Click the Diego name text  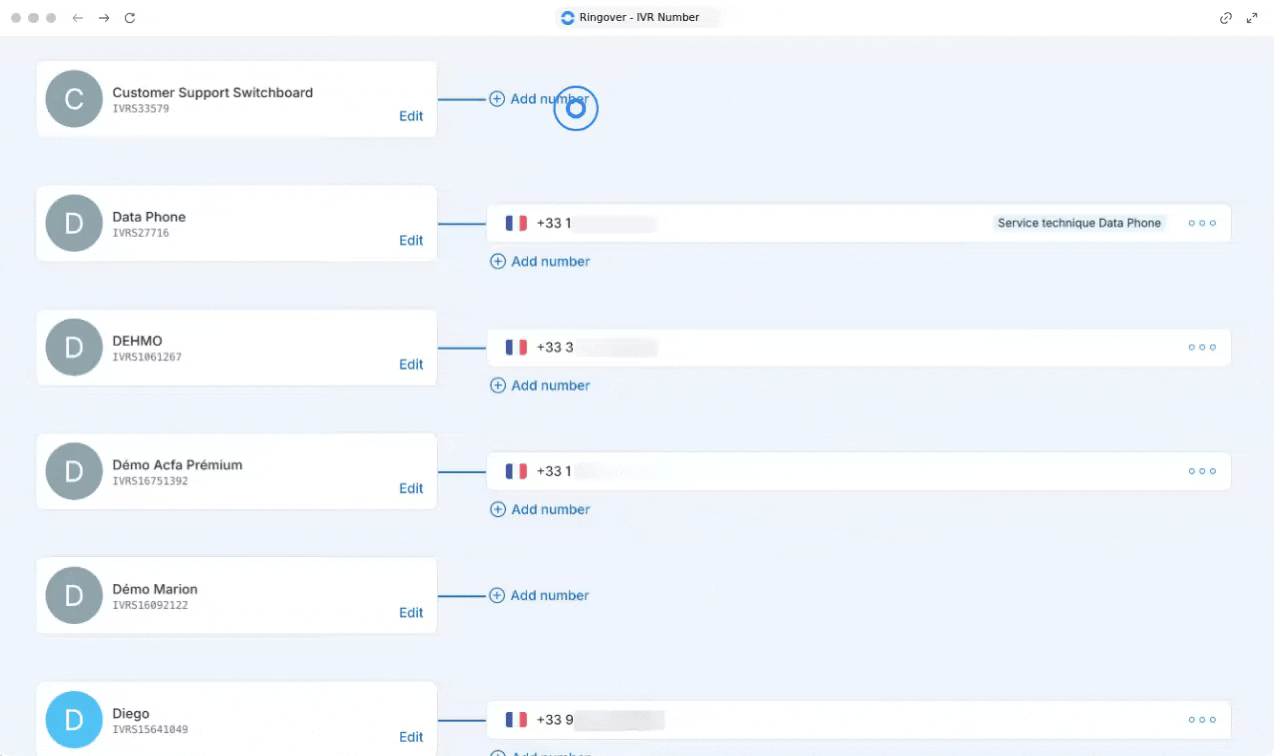coord(131,714)
